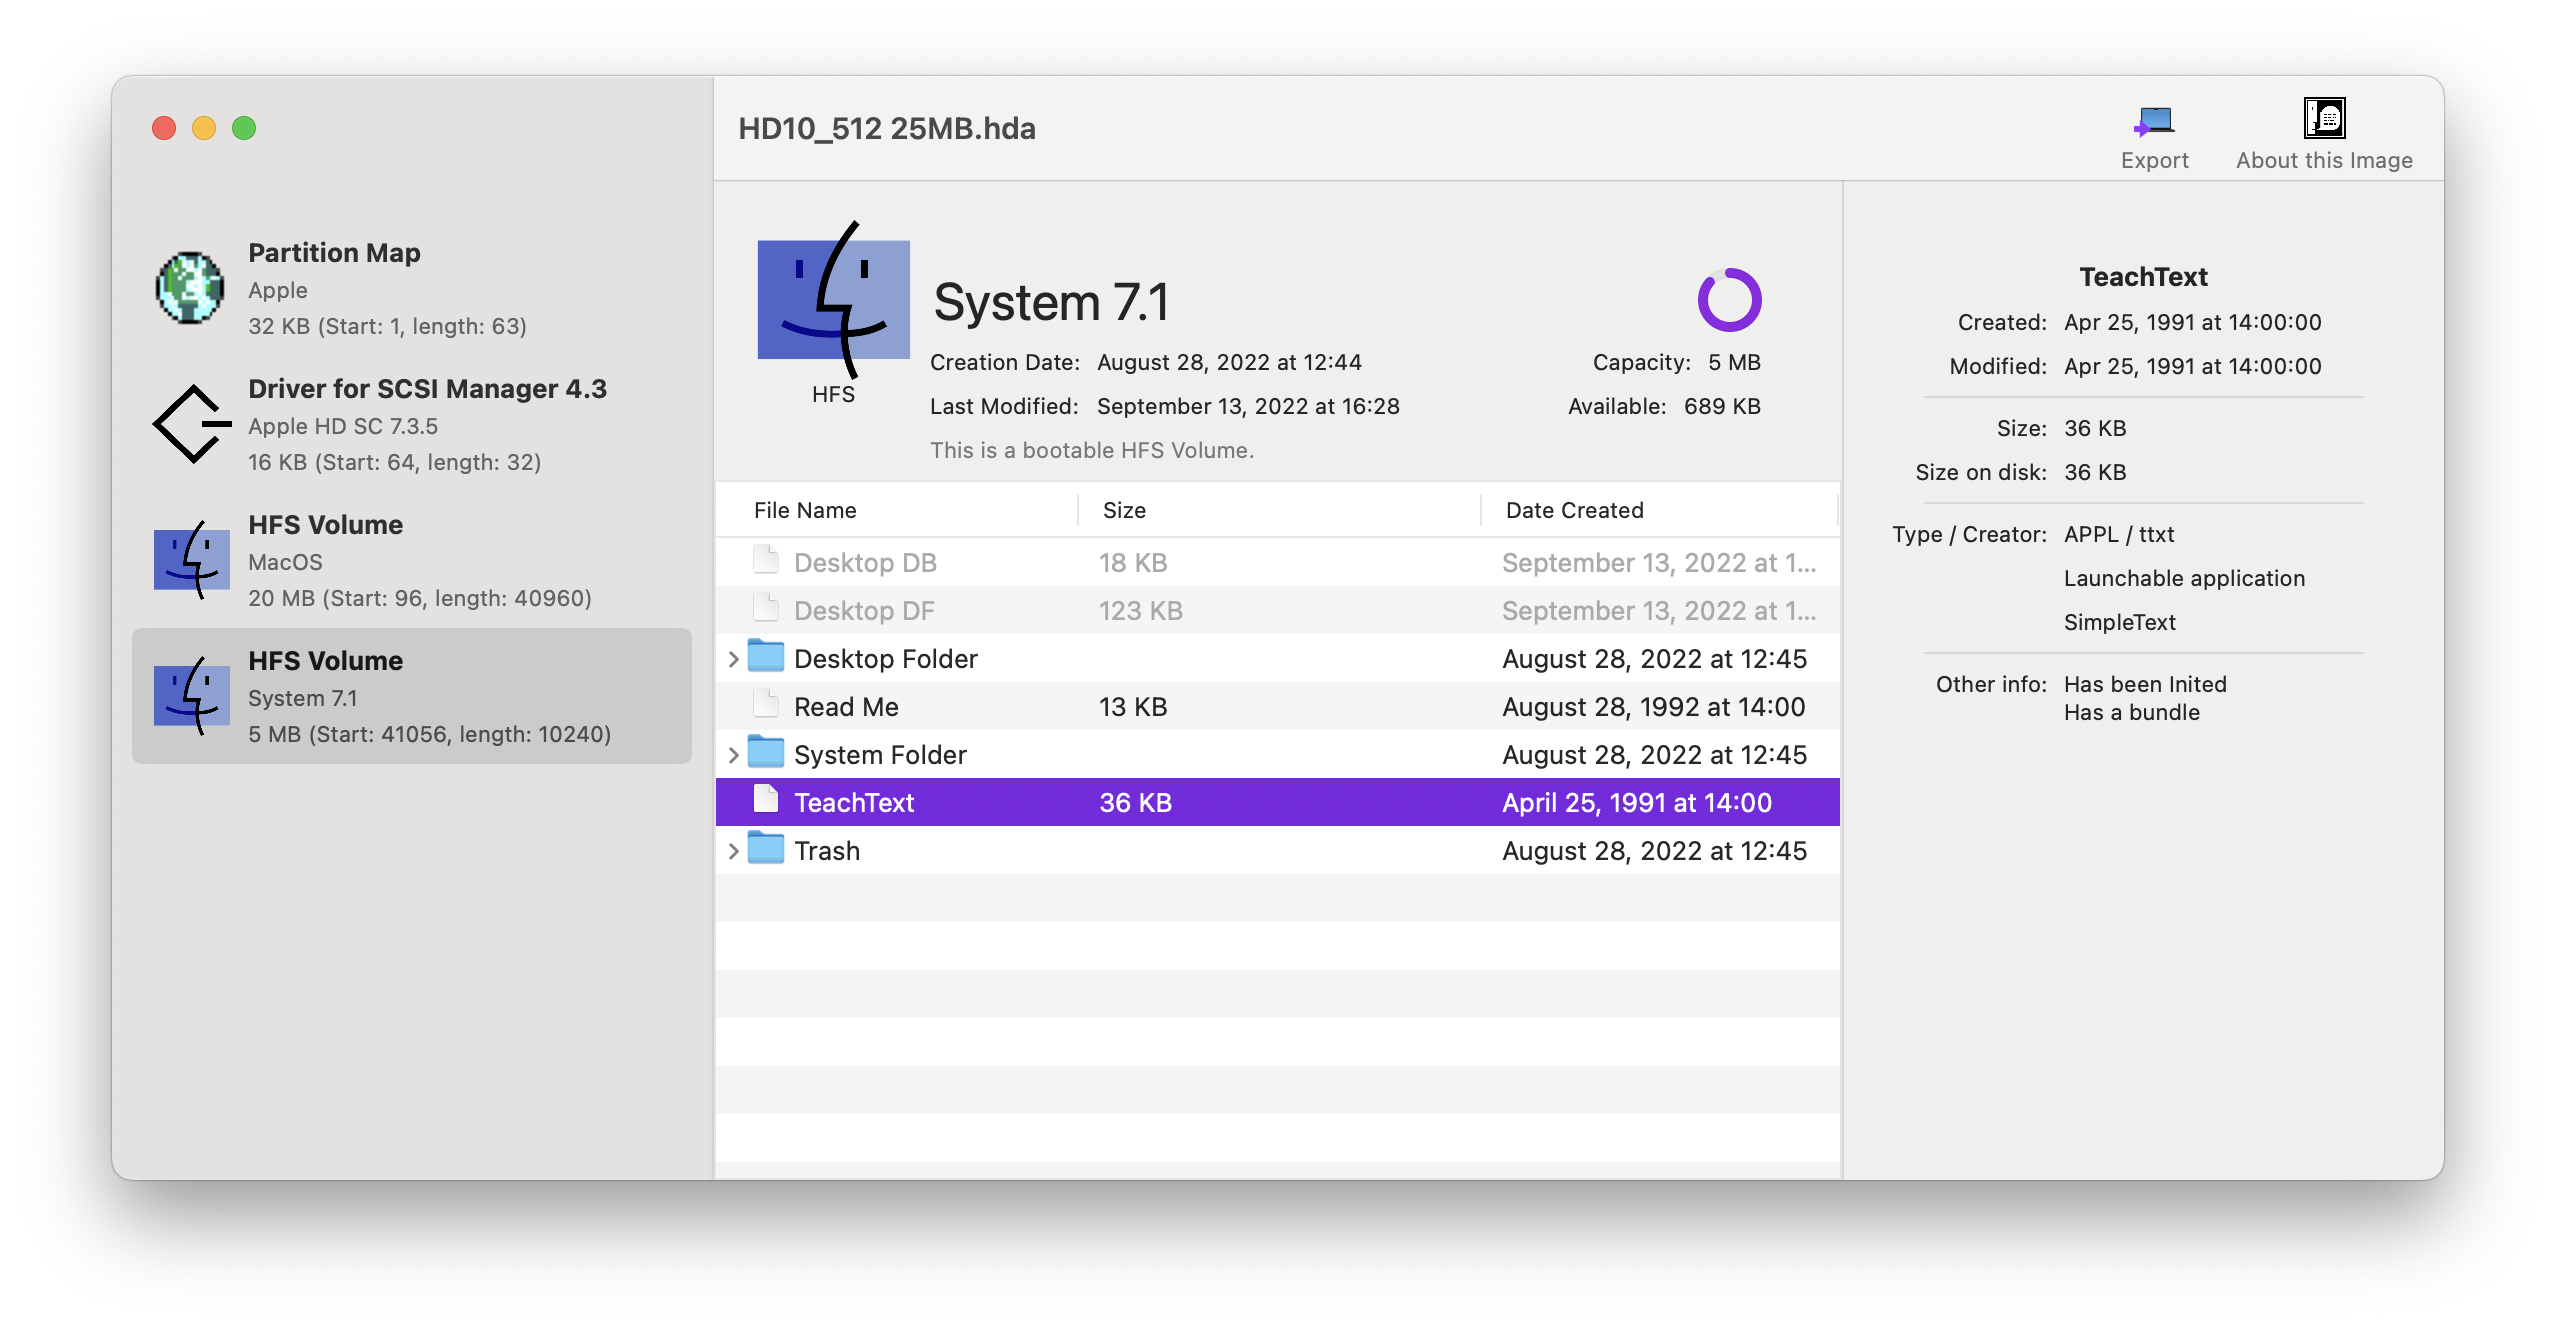Click the Desktop Folder folder icon
This screenshot has height=1328, width=2556.
(766, 656)
